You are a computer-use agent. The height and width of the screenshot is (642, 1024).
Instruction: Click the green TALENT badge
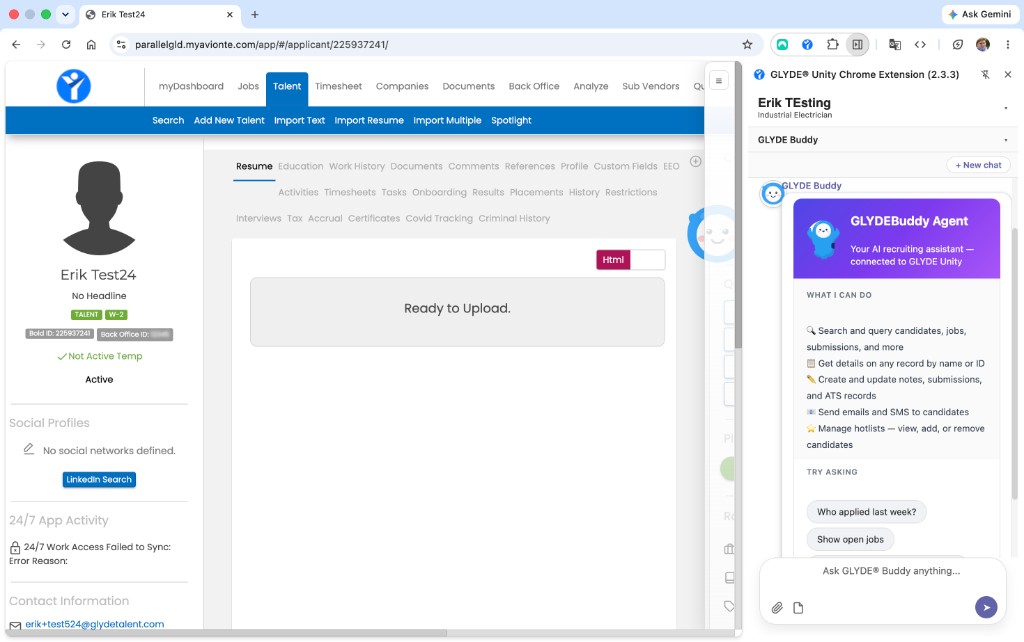86,314
